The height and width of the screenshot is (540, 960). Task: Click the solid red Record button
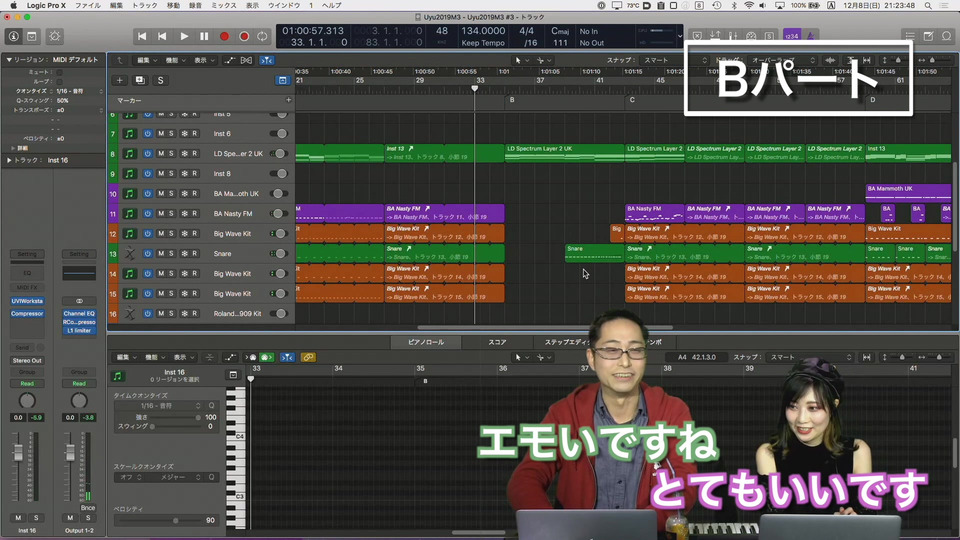(x=224, y=36)
